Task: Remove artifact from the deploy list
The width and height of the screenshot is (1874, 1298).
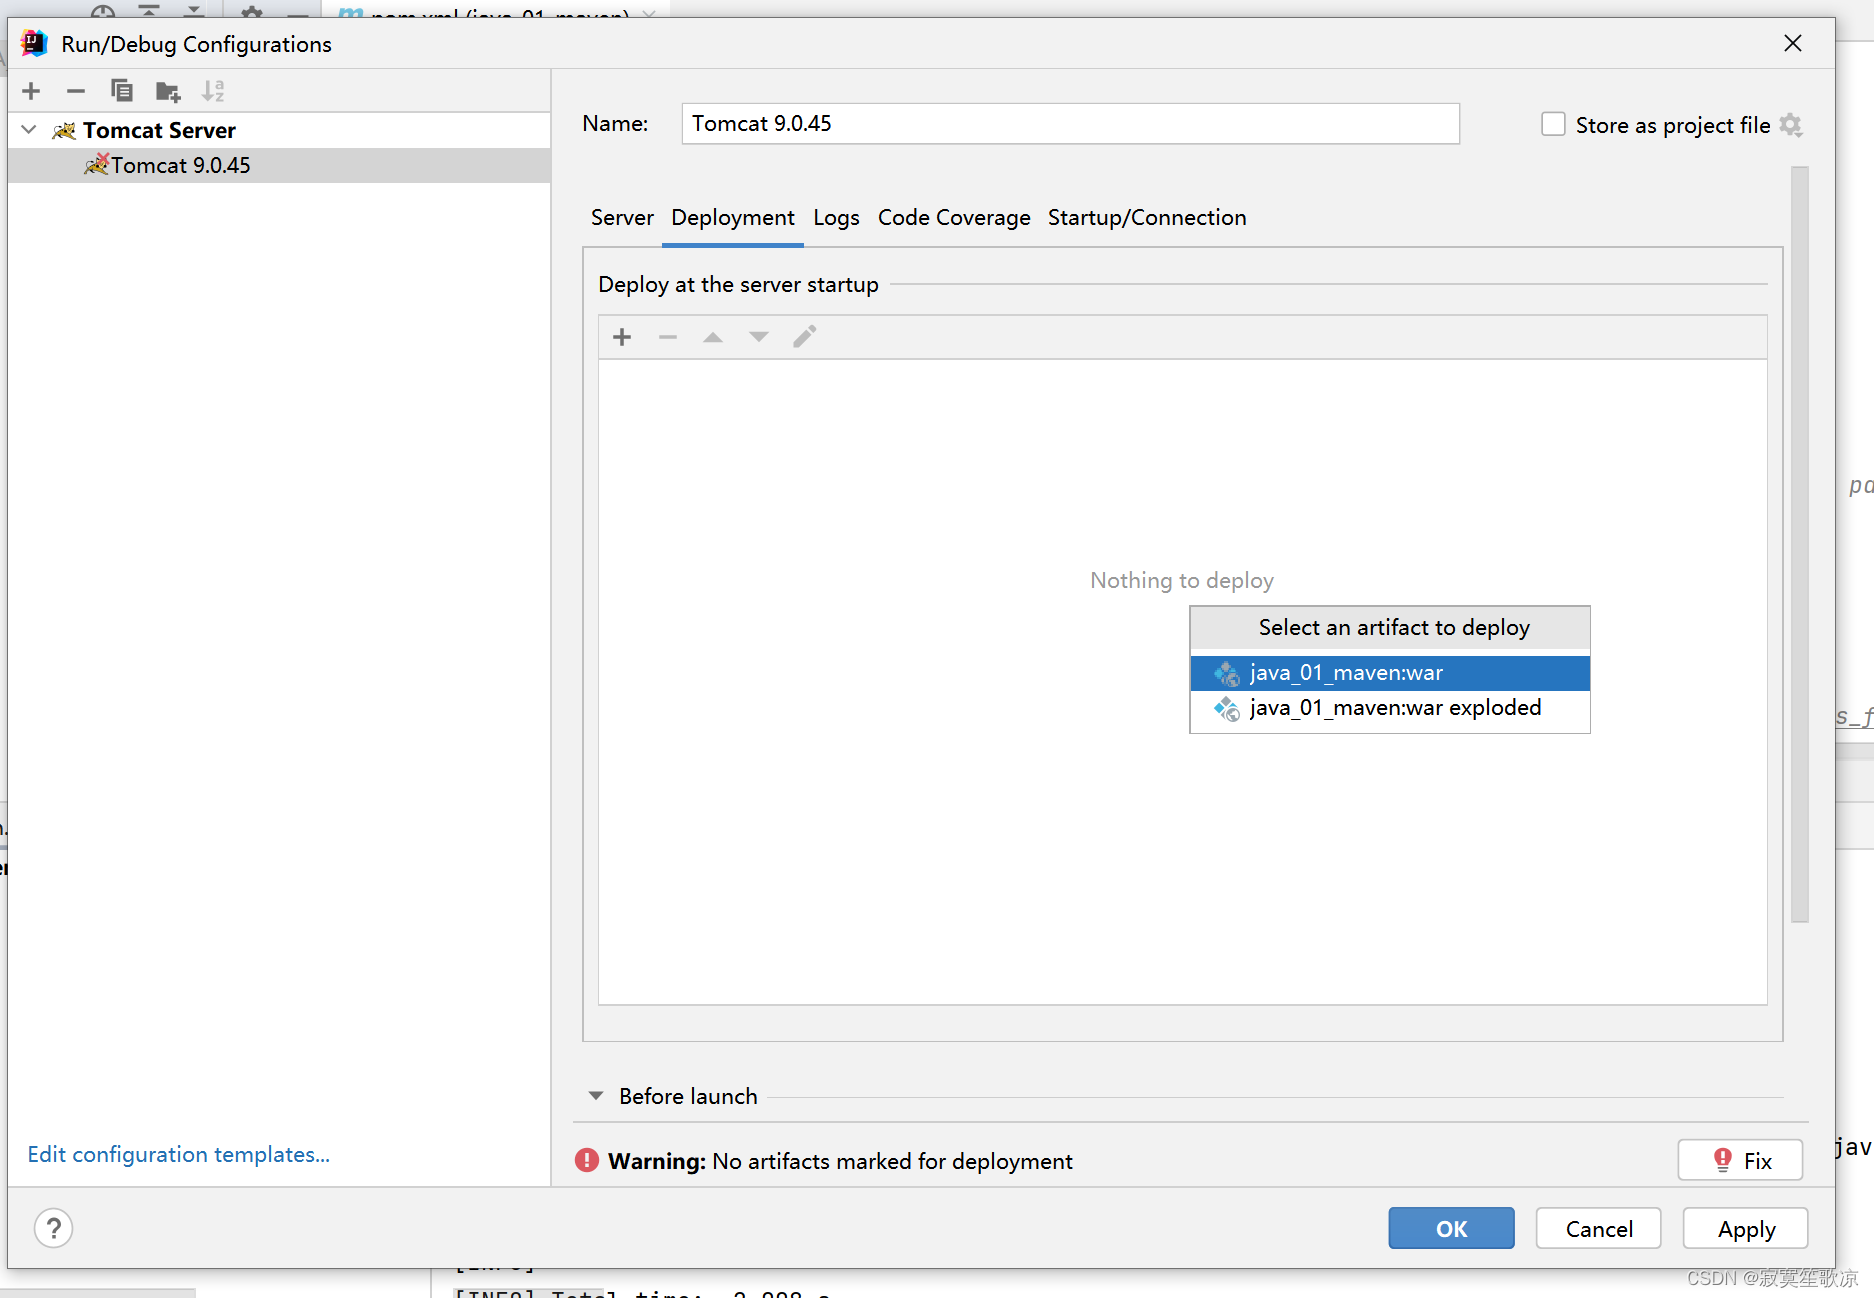Action: pyautogui.click(x=668, y=337)
